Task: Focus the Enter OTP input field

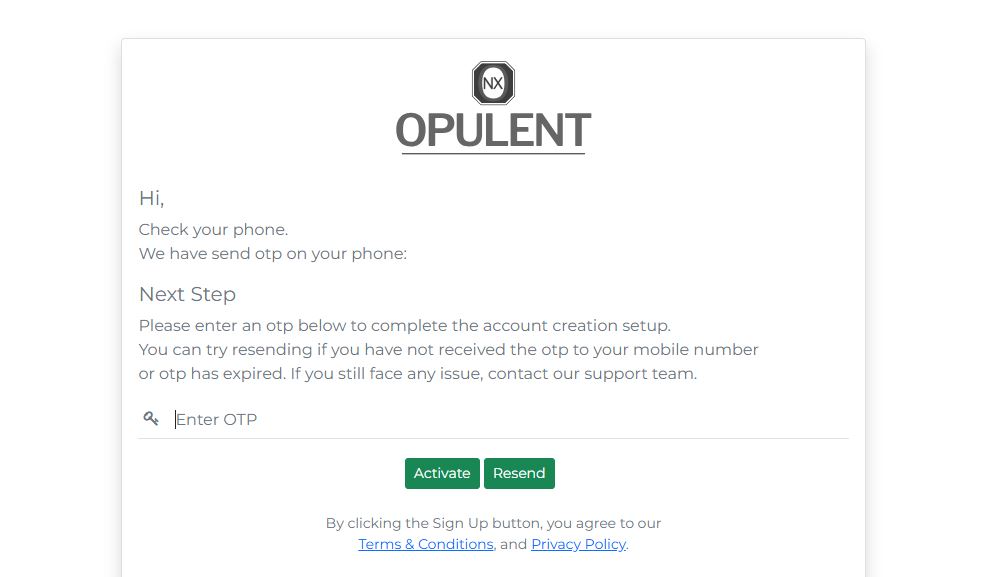Action: pos(511,419)
